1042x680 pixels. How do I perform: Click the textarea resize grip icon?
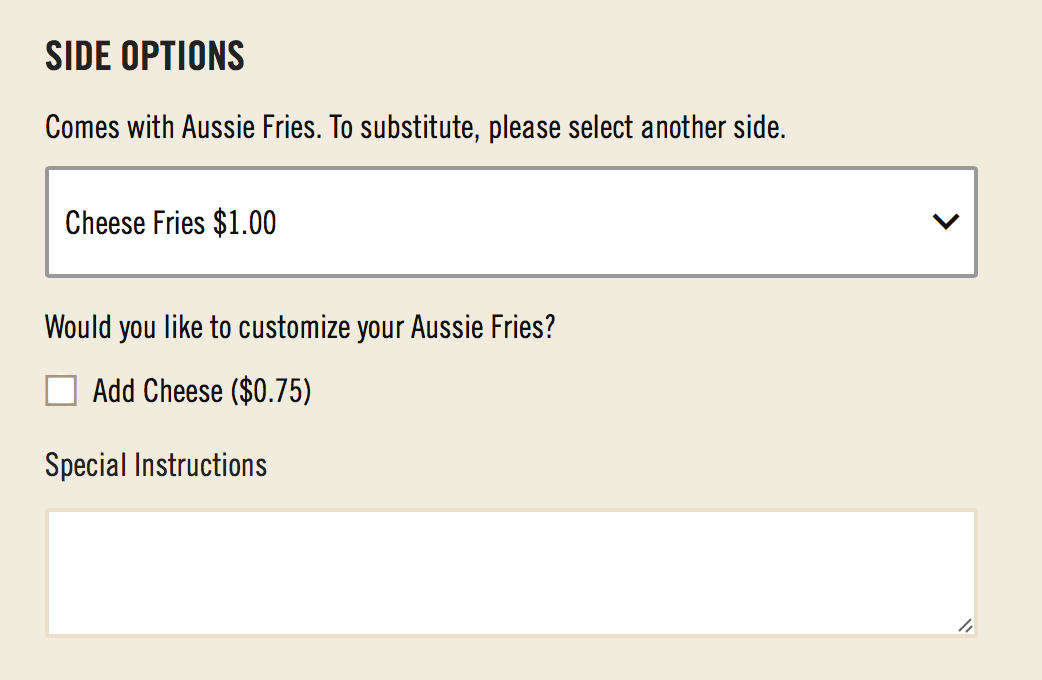964,625
